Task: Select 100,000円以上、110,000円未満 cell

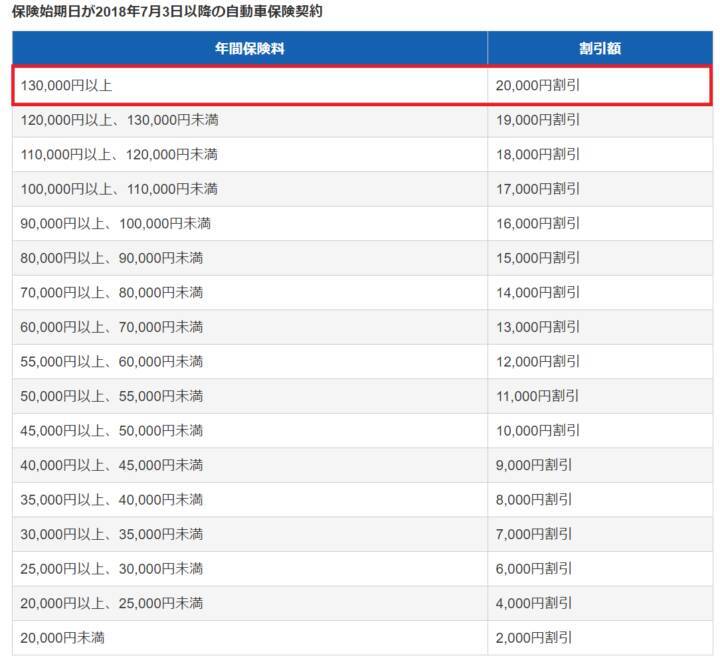Action: (x=250, y=189)
